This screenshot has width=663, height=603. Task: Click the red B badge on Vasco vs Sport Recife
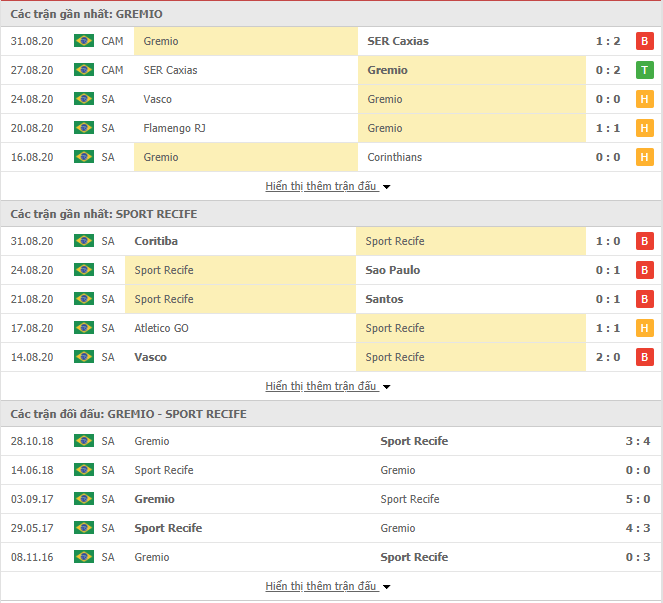pyautogui.click(x=644, y=357)
